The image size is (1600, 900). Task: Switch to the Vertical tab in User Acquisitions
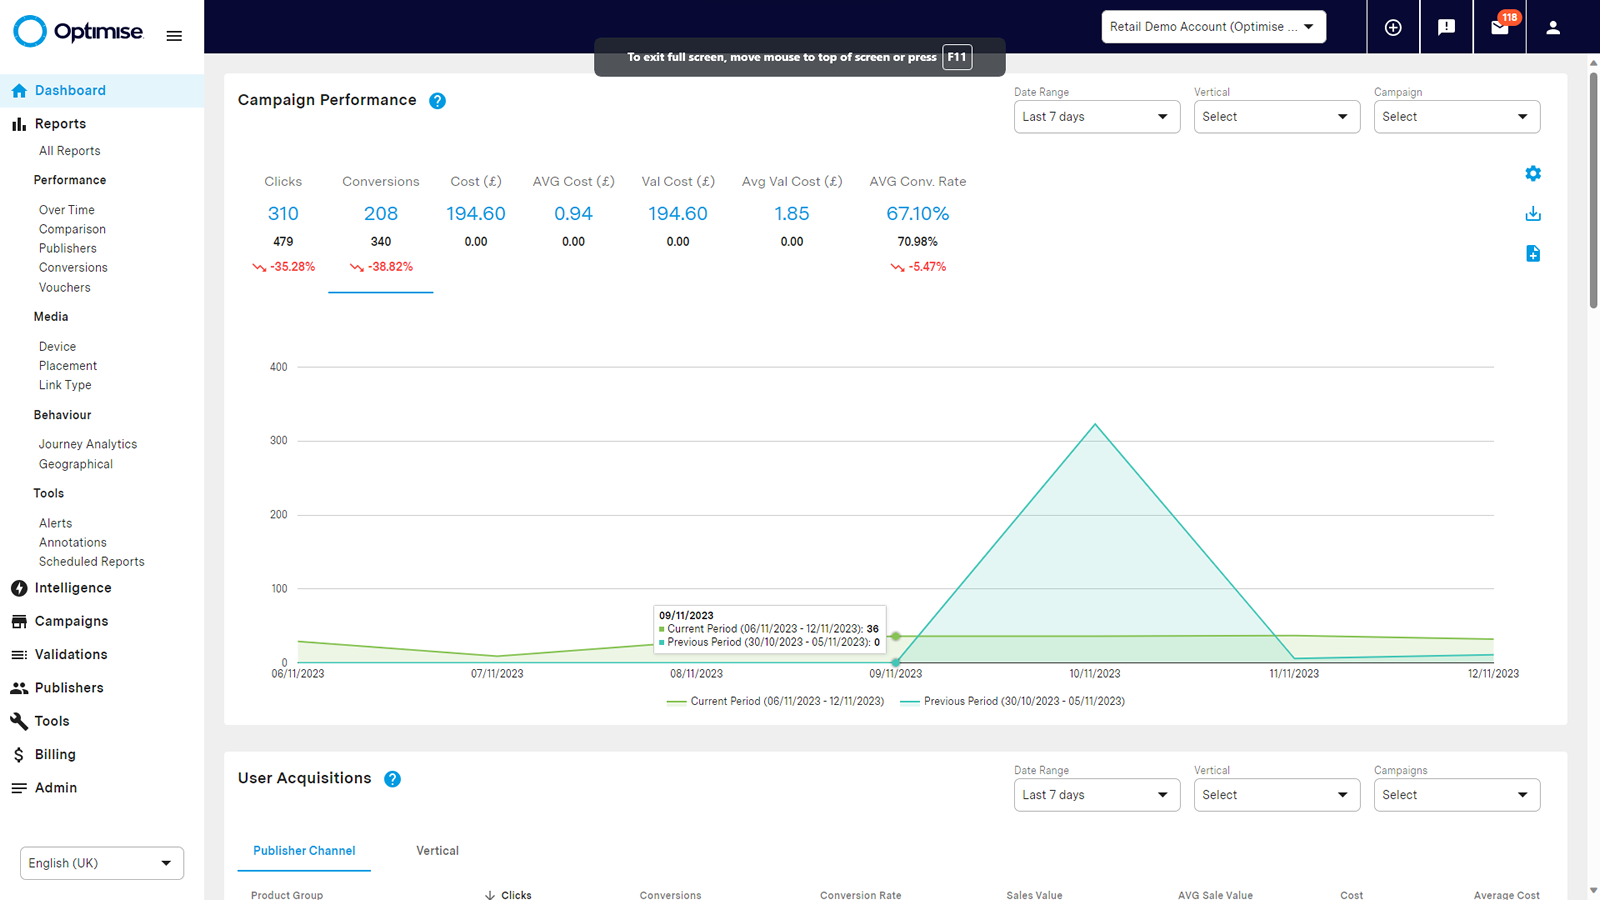coord(437,850)
